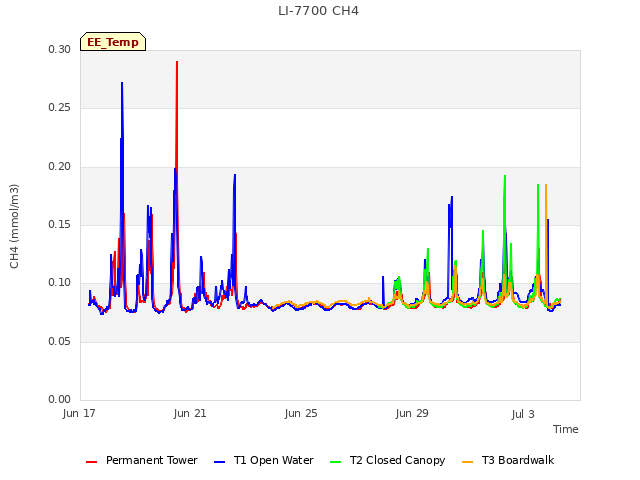Click the 0.05 y-axis tick label
This screenshot has width=640, height=480.
(x=60, y=341)
